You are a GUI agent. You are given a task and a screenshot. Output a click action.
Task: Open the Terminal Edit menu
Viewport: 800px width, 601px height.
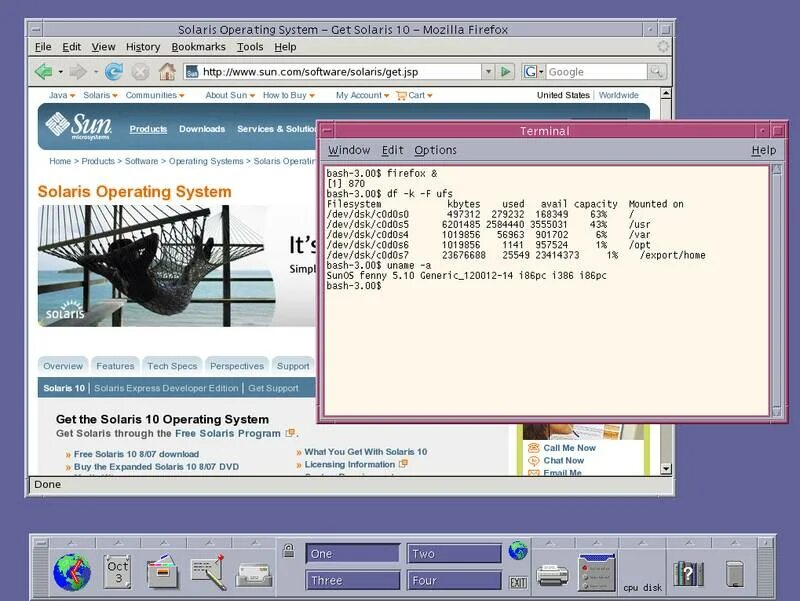click(x=392, y=150)
